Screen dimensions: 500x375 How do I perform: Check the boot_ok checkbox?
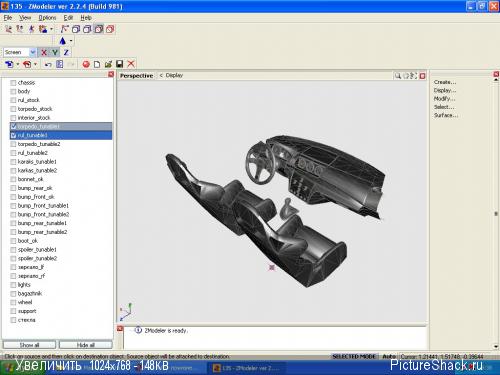[x=13, y=241]
